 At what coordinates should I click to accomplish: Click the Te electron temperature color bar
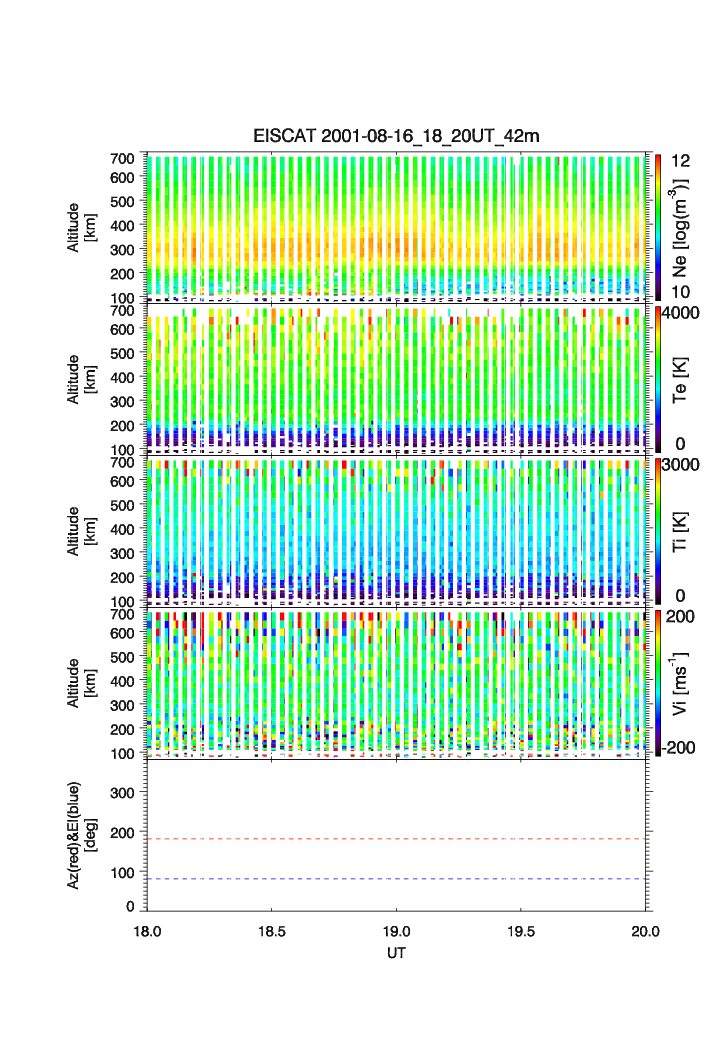(x=658, y=379)
